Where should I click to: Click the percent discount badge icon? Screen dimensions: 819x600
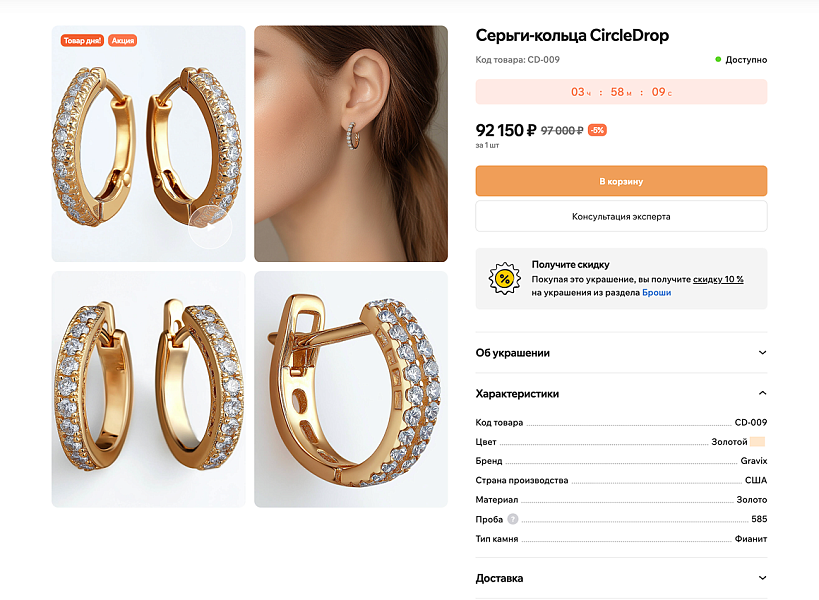click(x=503, y=279)
